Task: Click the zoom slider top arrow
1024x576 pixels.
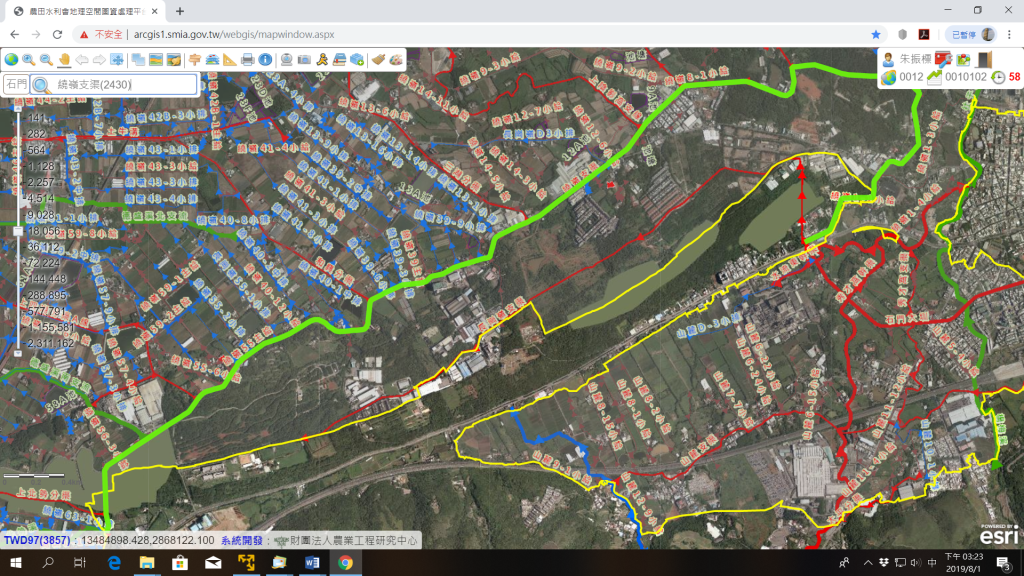Action: pos(18,107)
